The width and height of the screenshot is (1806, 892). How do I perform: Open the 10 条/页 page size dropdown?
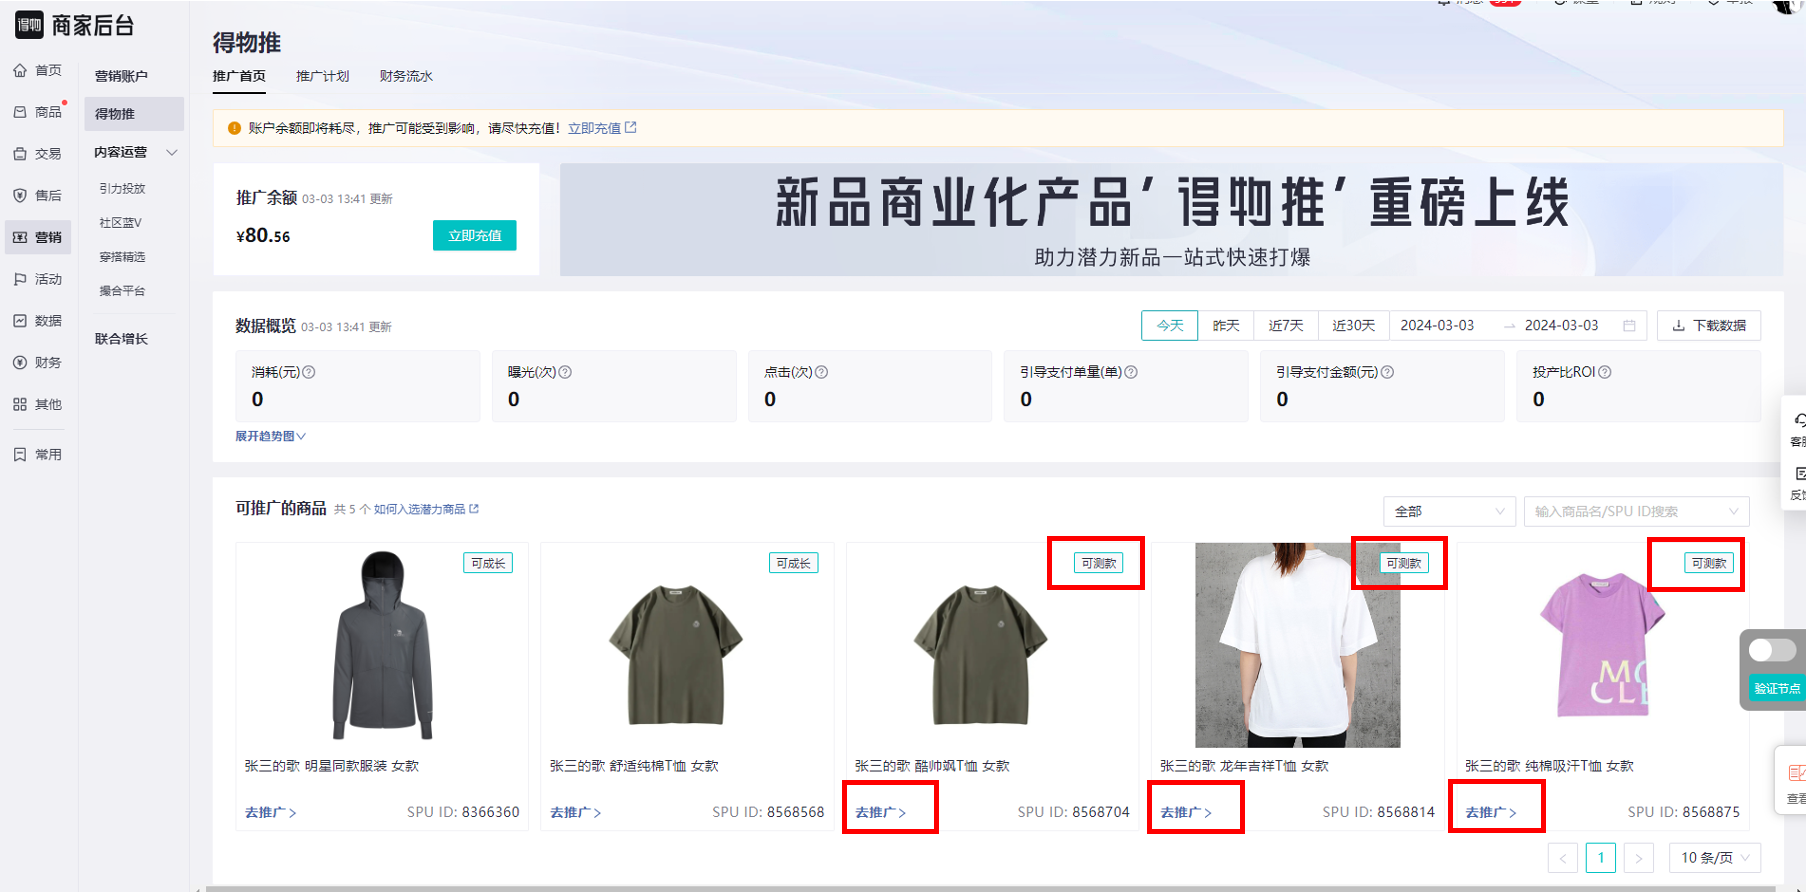1715,858
